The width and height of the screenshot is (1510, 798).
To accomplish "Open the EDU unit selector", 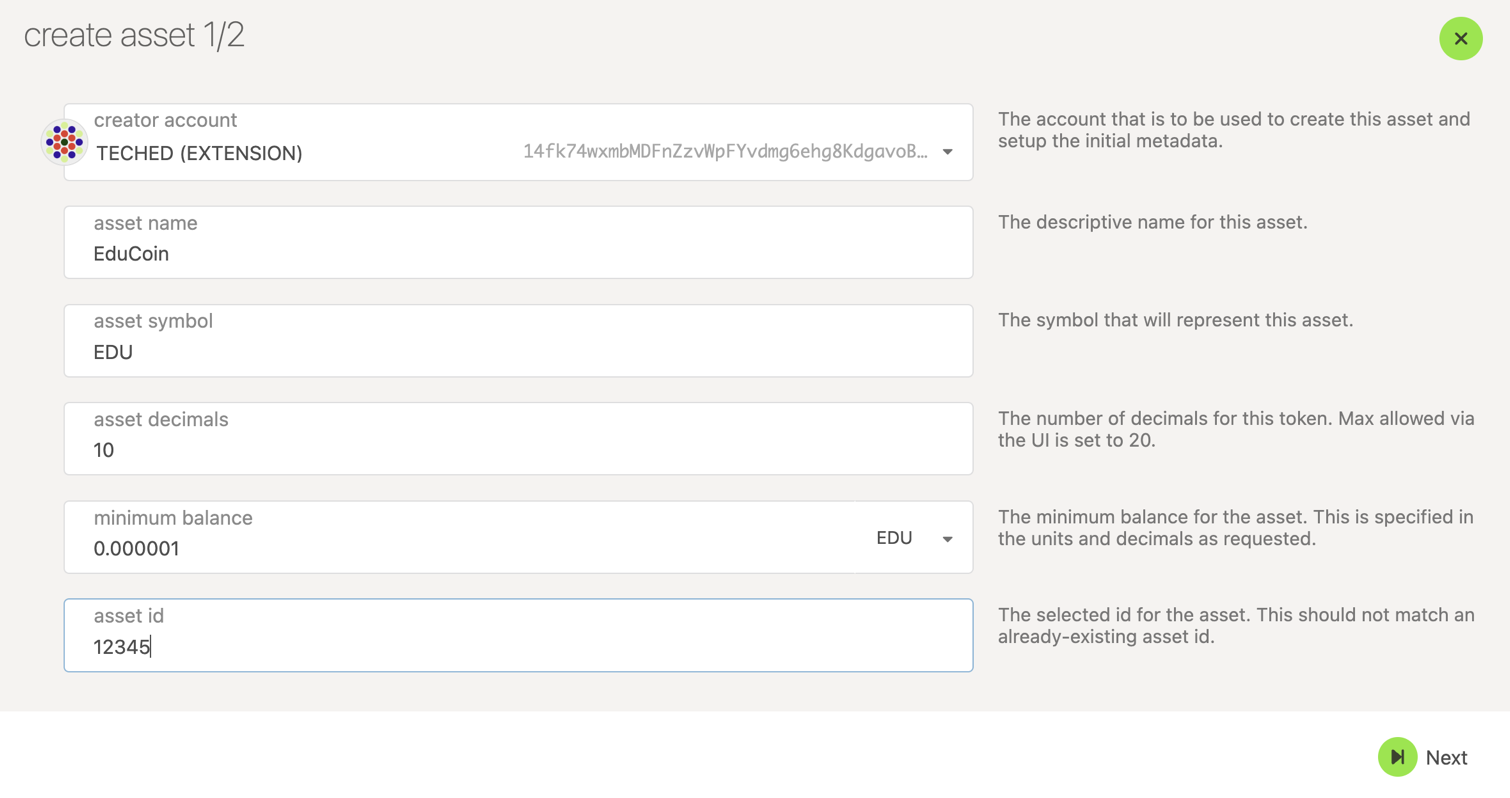I will coord(913,538).
